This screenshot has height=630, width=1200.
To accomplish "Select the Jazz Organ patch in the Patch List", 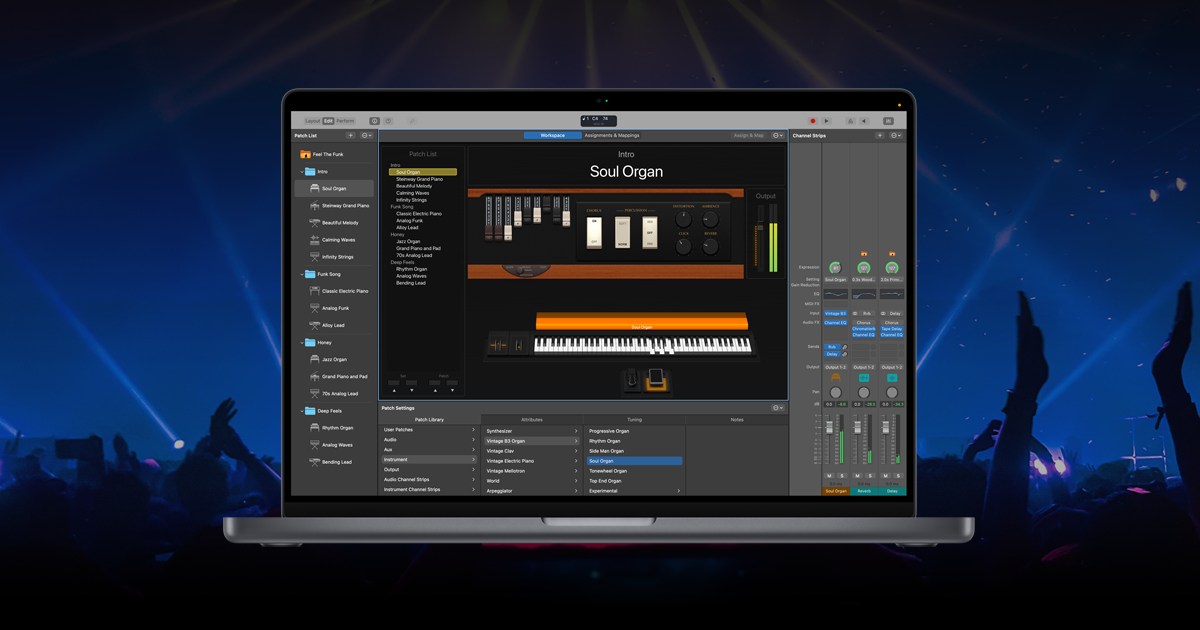I will pyautogui.click(x=335, y=359).
